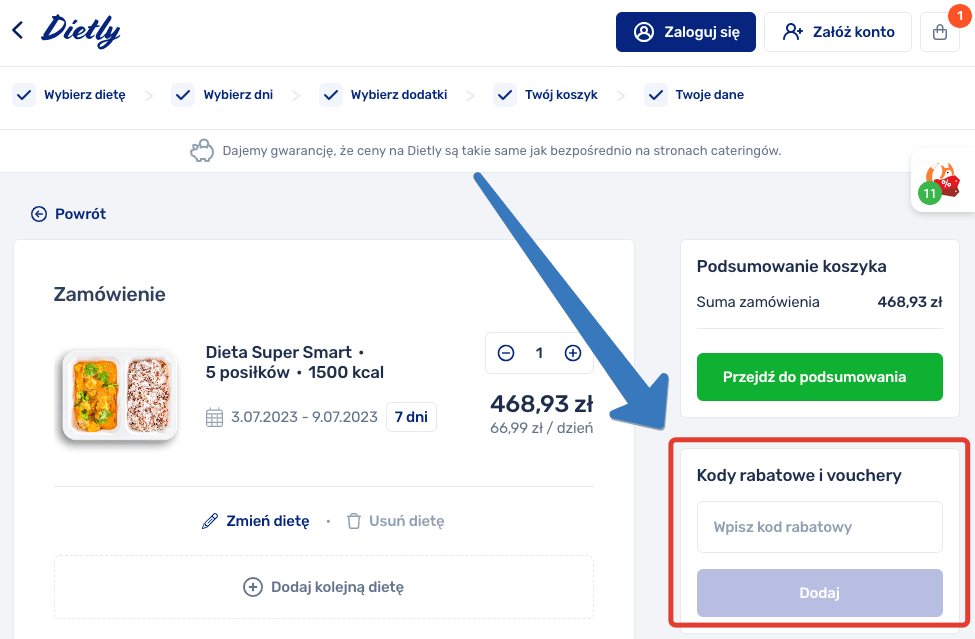Open the shopping cart icon

(x=939, y=32)
